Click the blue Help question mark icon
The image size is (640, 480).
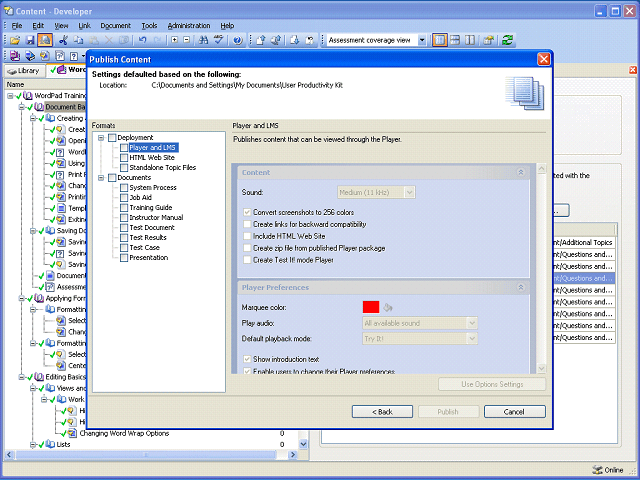pos(238,40)
